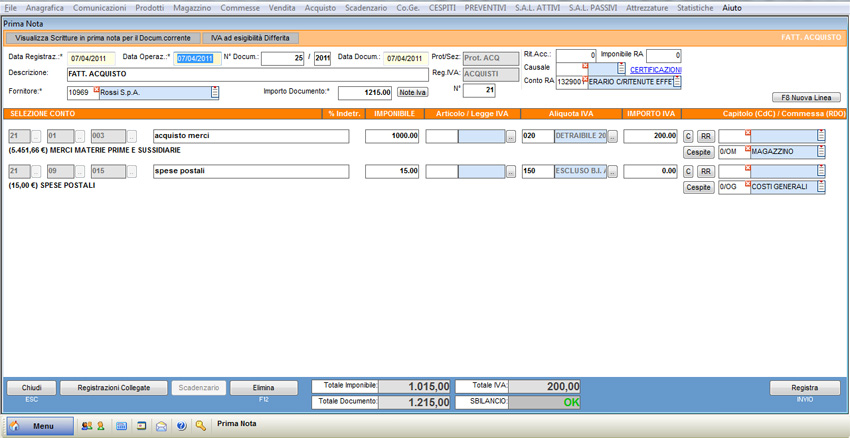This screenshot has height=438, width=850.
Task: Click the Registra button
Action: click(804, 388)
